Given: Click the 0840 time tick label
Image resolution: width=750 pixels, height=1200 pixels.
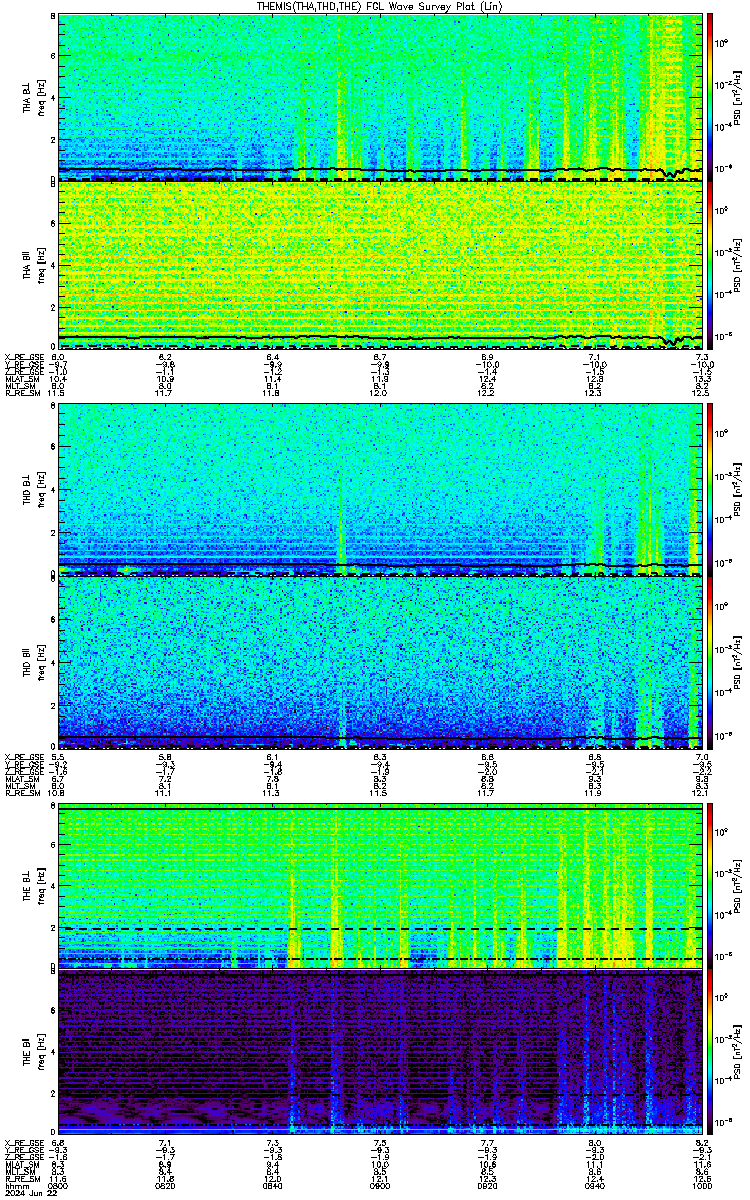Looking at the screenshot, I should point(273,1186).
